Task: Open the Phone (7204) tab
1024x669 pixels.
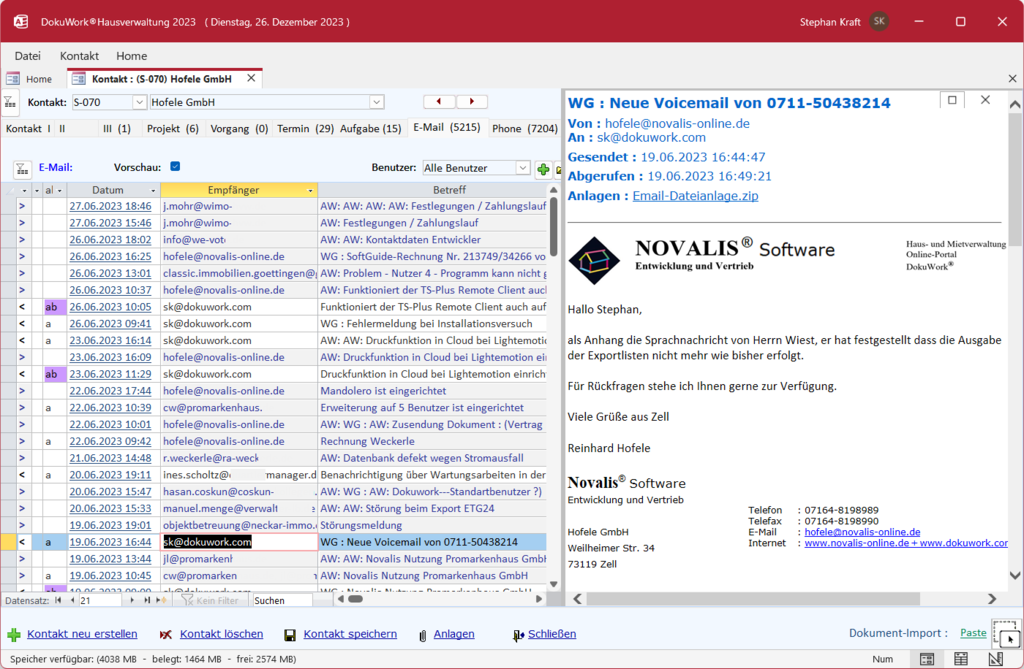Action: (524, 128)
